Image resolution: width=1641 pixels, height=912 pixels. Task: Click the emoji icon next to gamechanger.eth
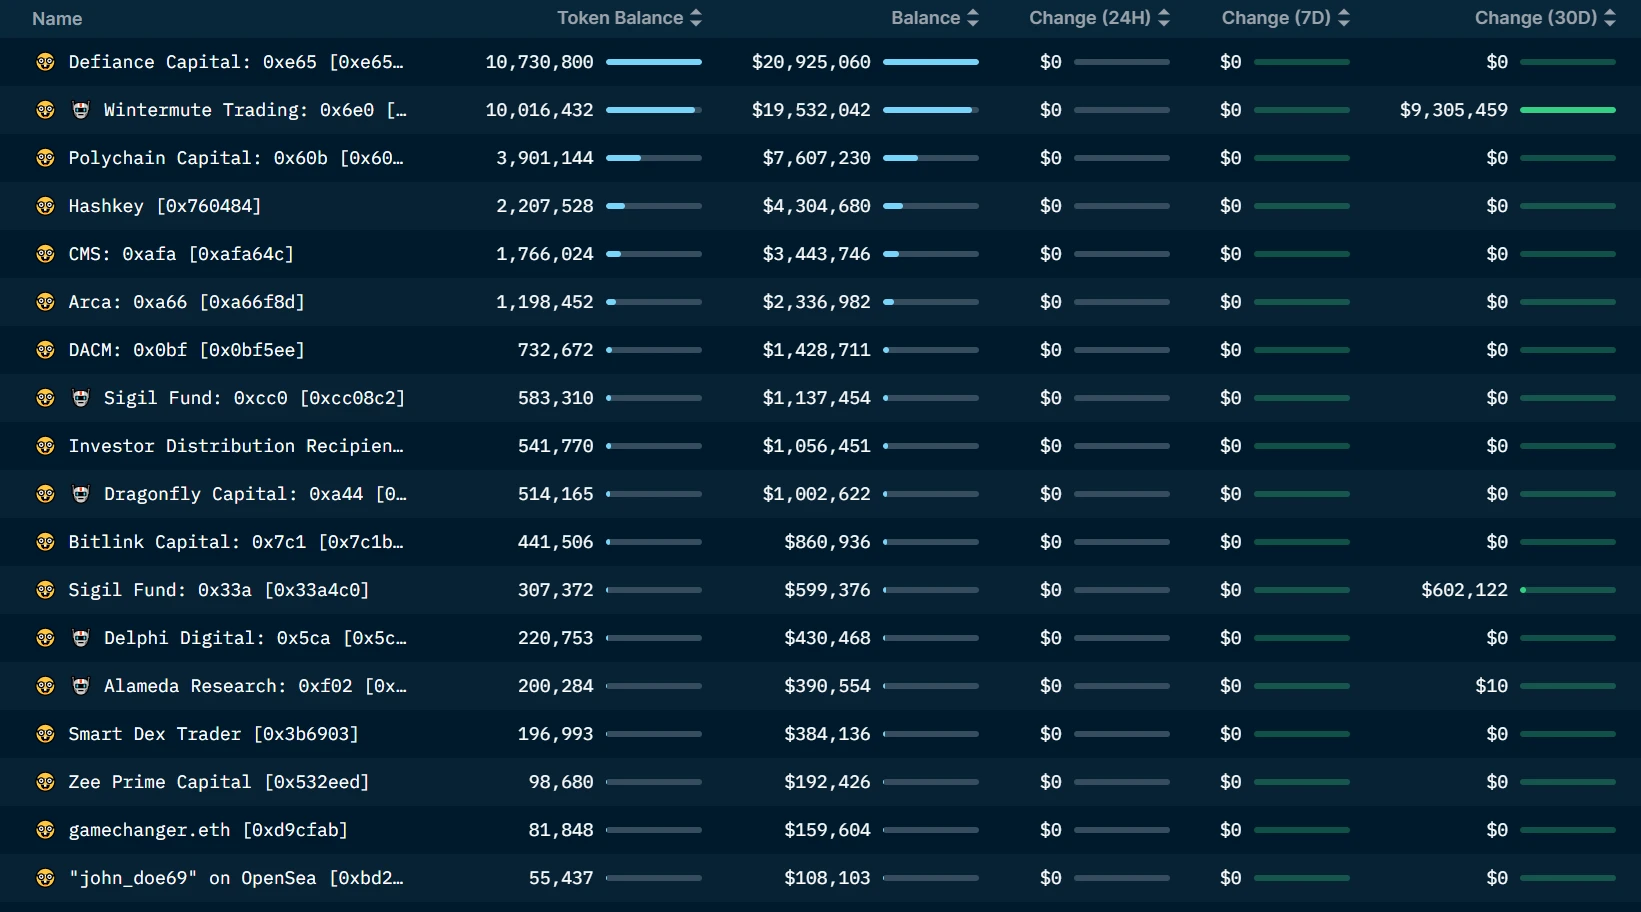click(x=45, y=830)
